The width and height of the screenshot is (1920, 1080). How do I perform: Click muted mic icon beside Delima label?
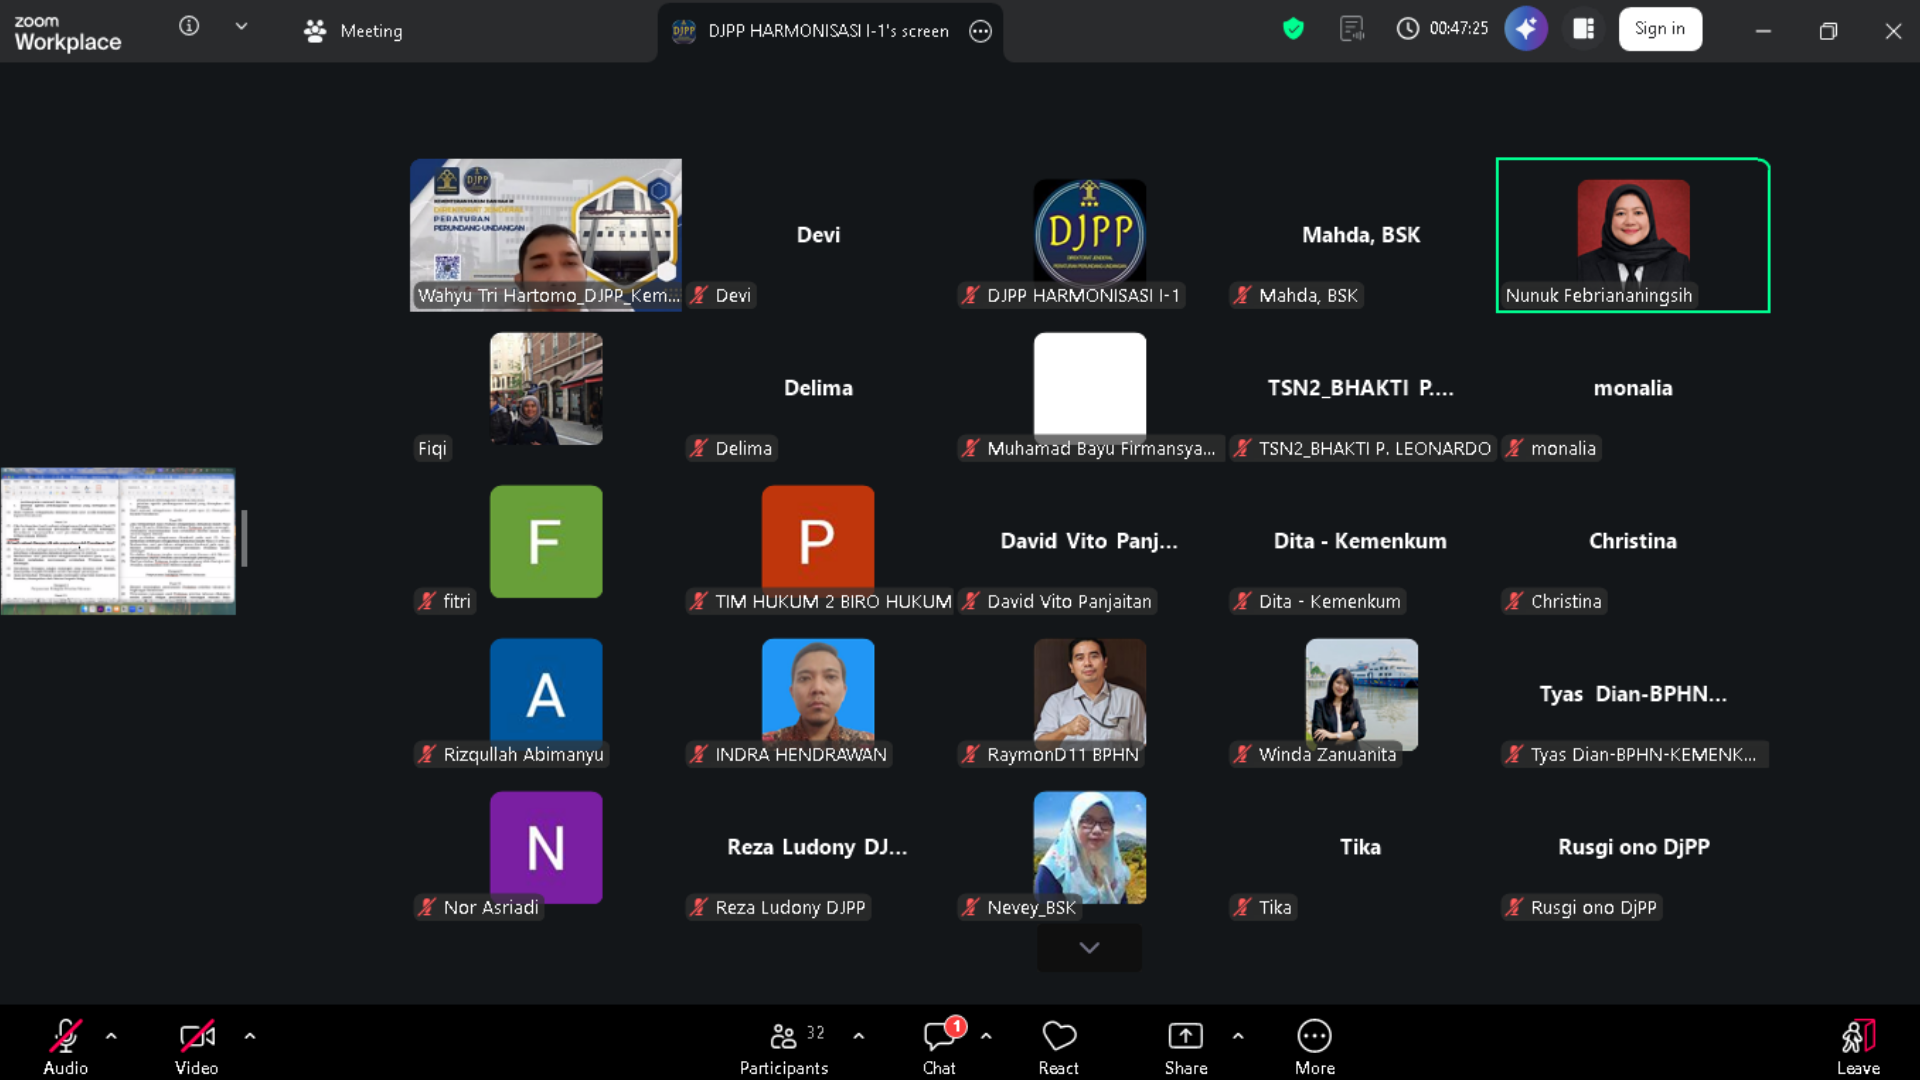(x=699, y=448)
